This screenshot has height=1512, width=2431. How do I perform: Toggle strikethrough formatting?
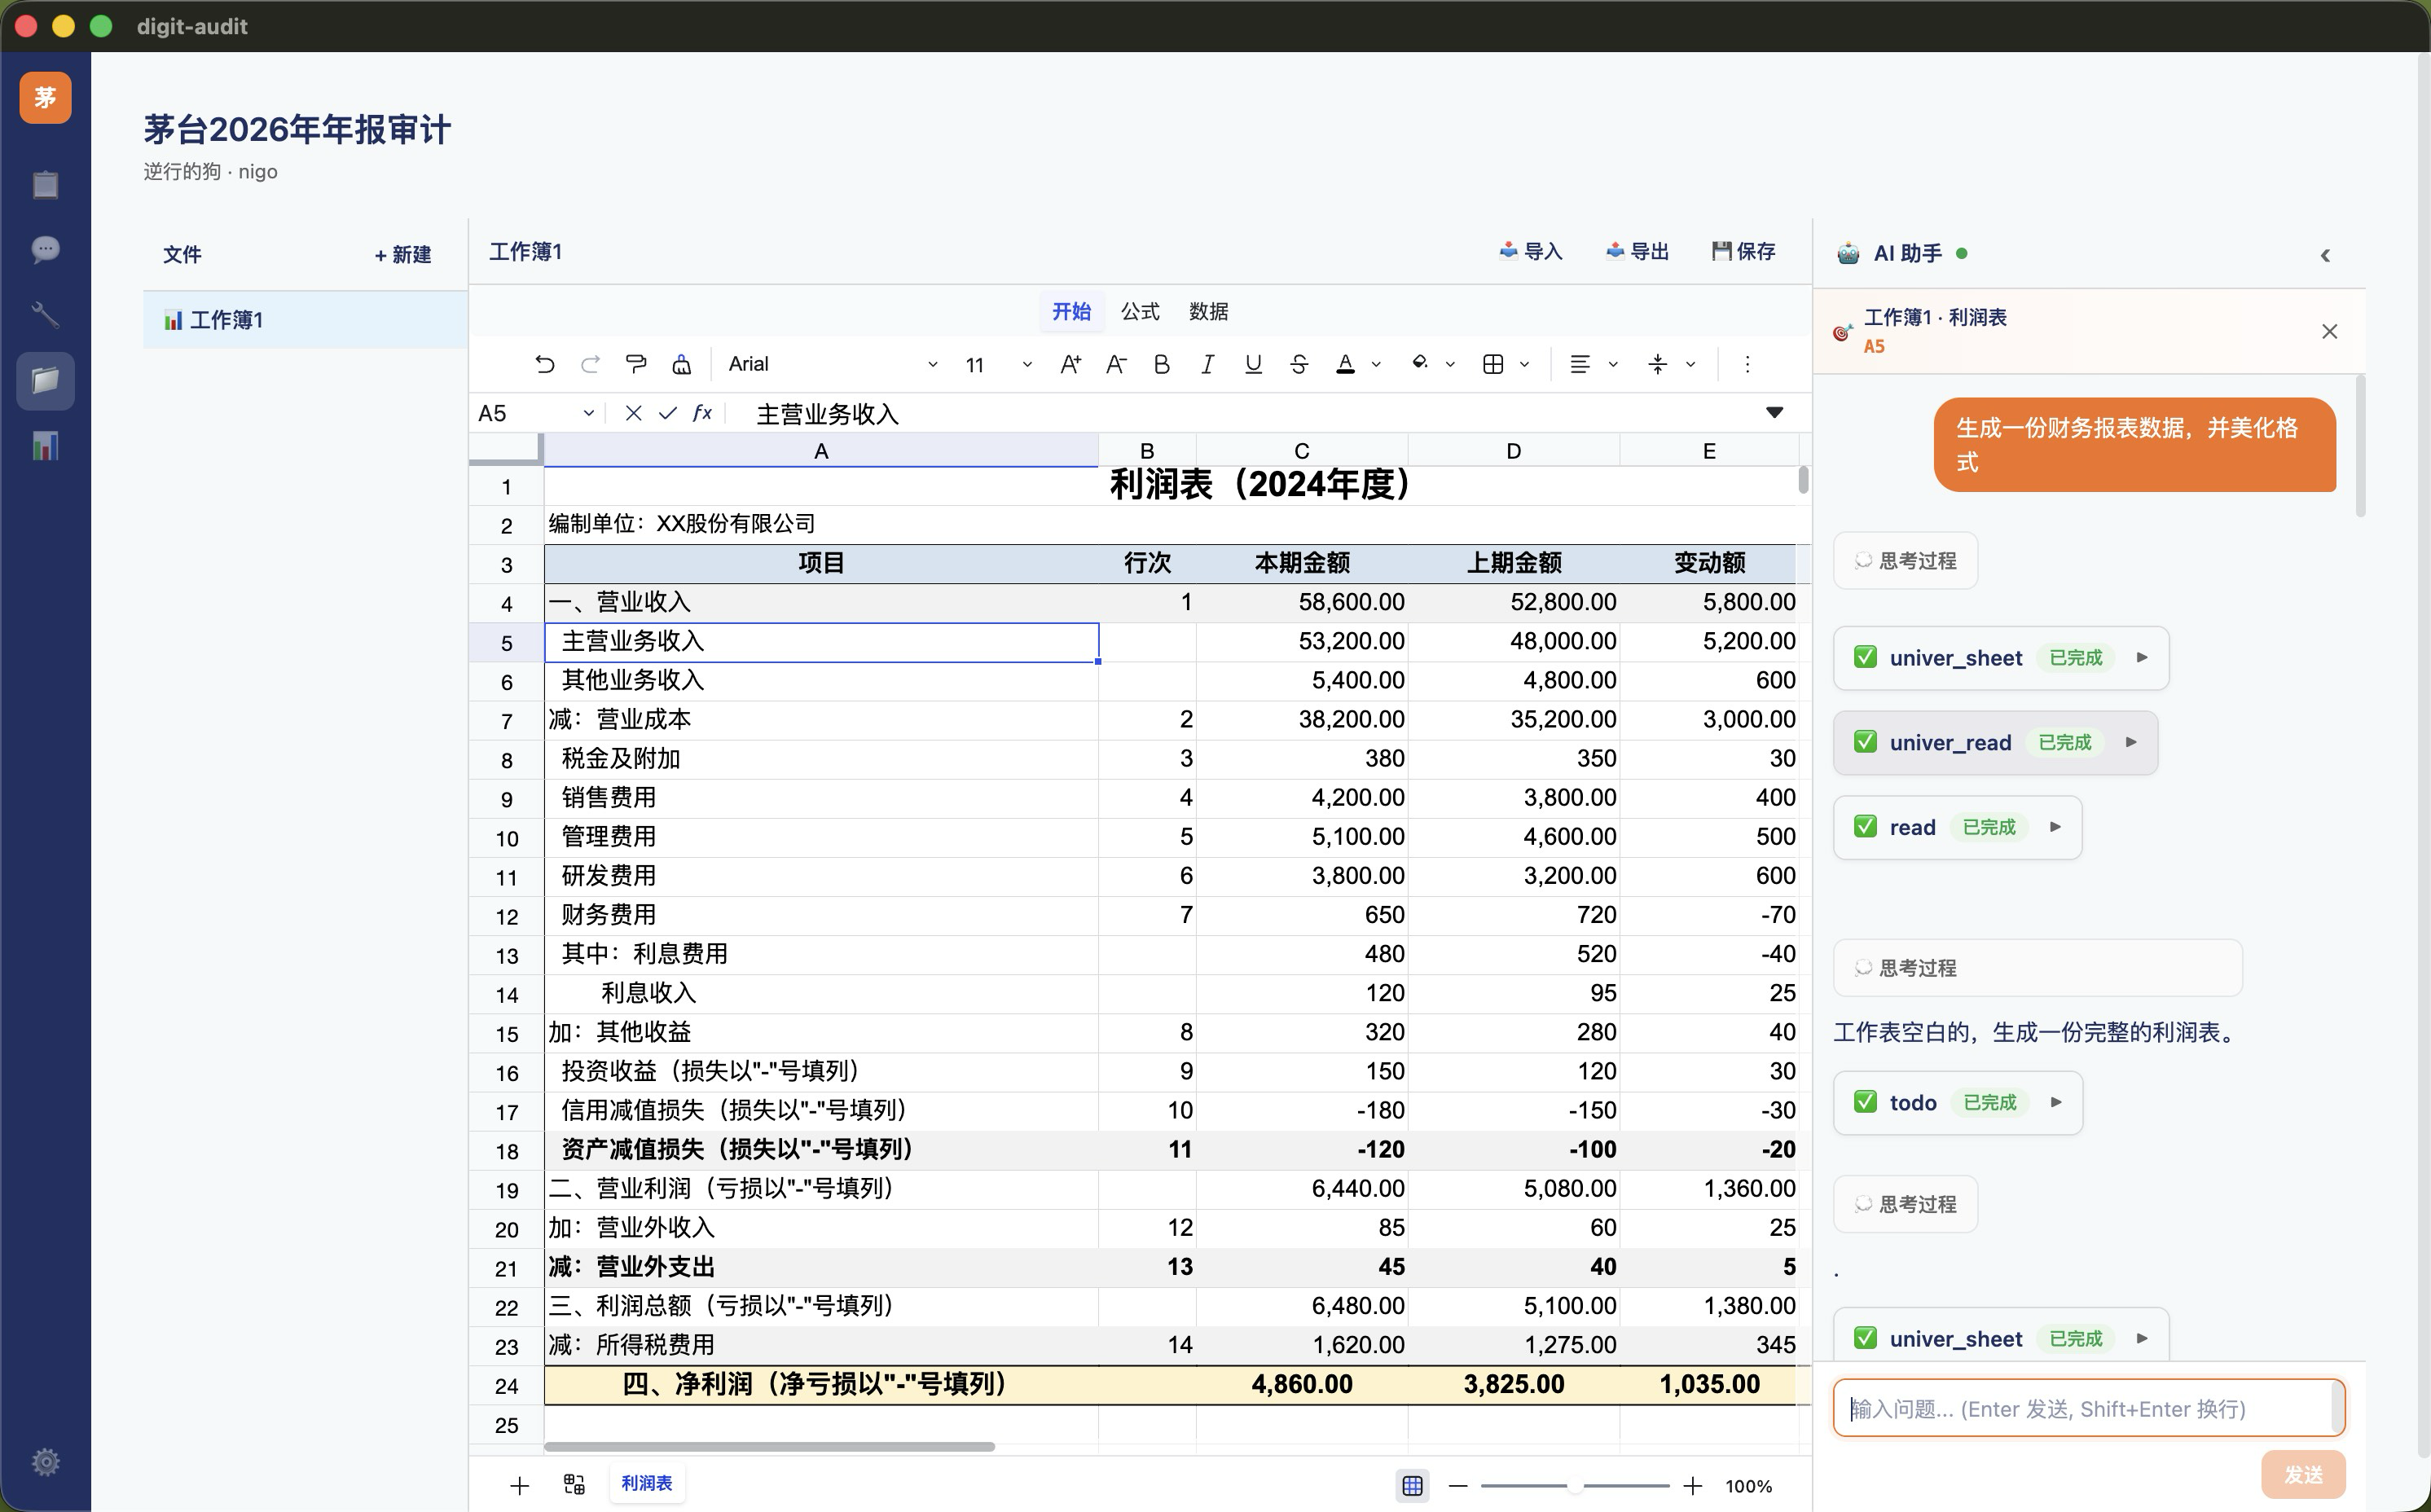click(1299, 364)
